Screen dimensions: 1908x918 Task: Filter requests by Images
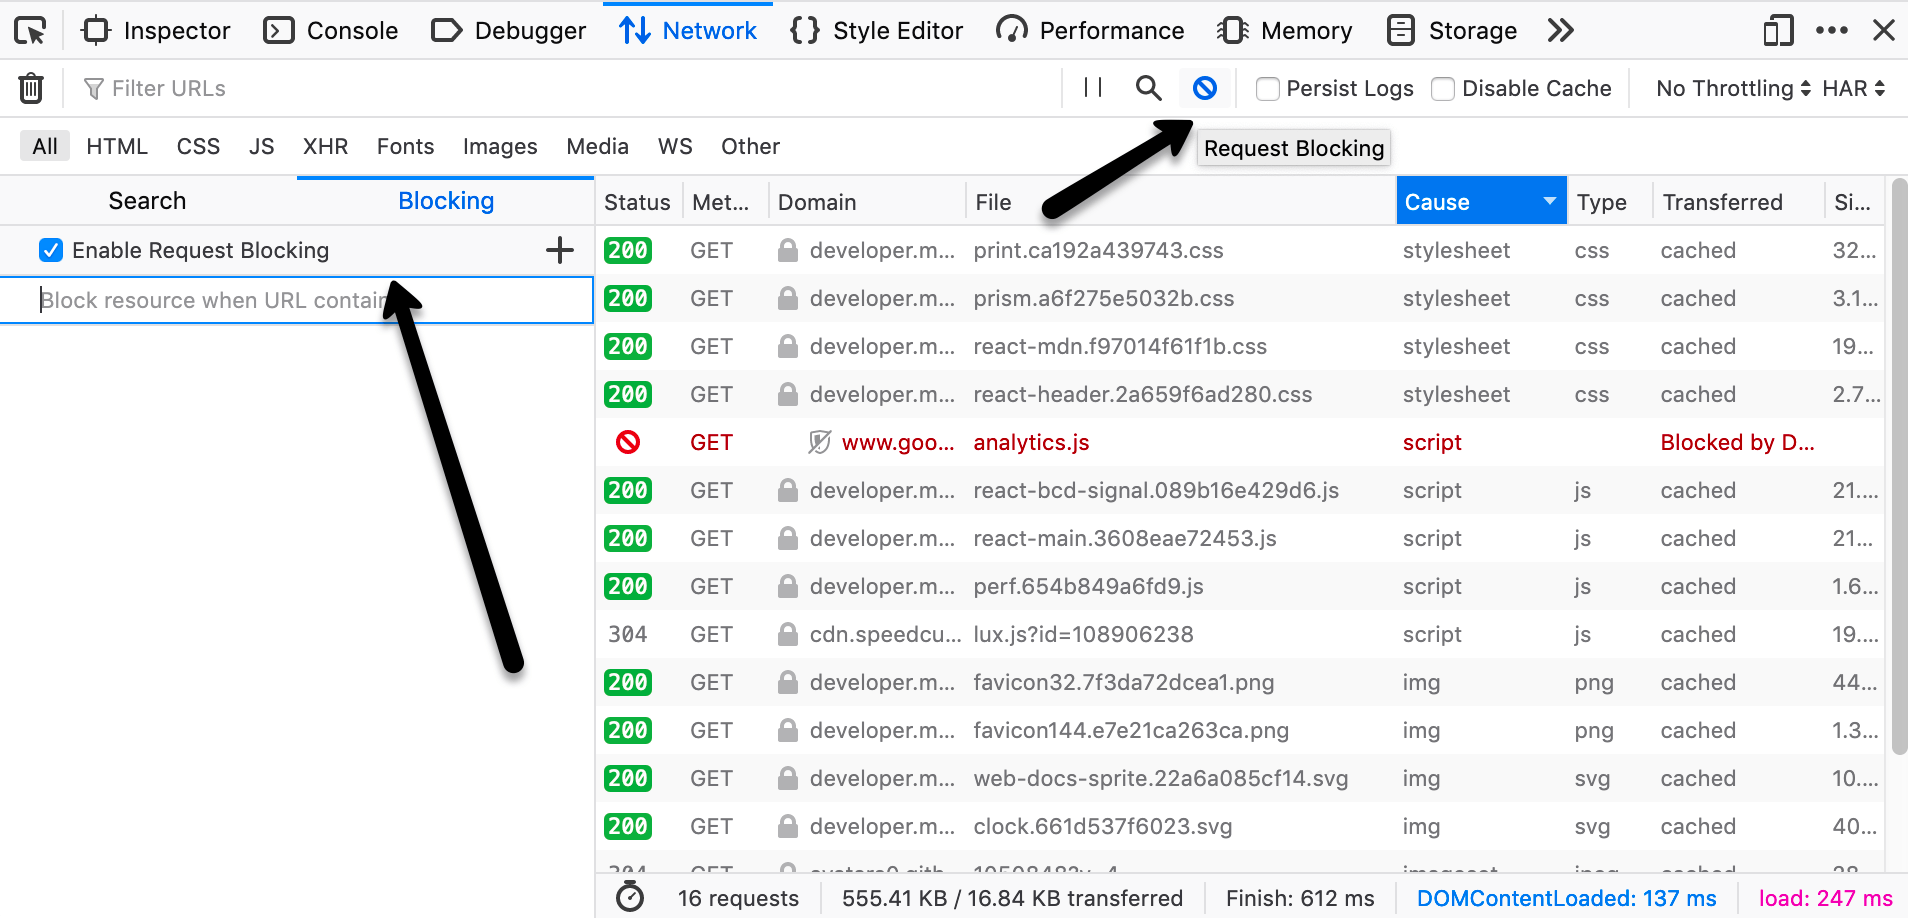[x=500, y=146]
